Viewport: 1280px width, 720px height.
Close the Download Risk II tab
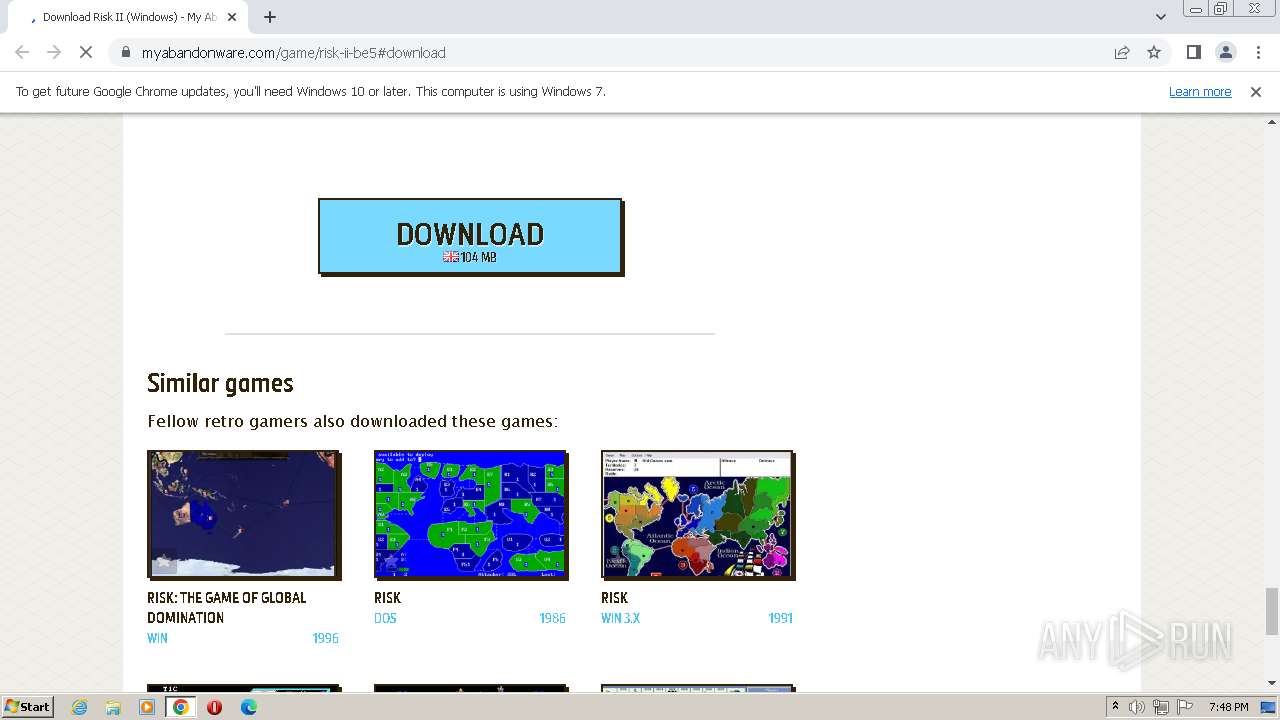pos(233,17)
